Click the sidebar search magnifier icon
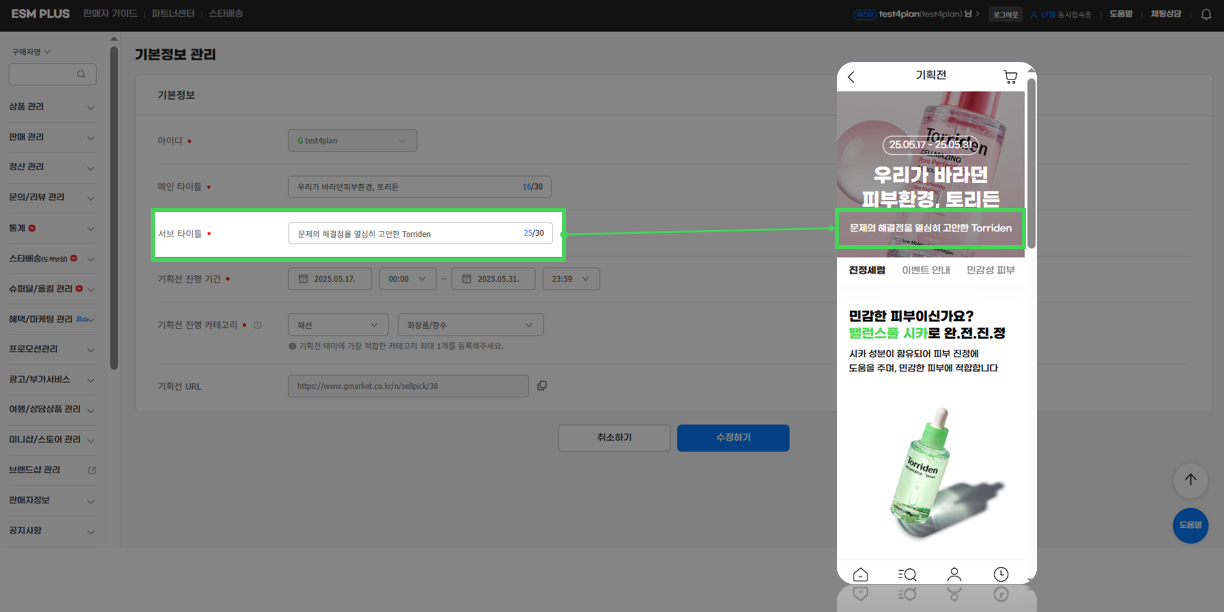This screenshot has height=612, width=1224. [x=81, y=75]
